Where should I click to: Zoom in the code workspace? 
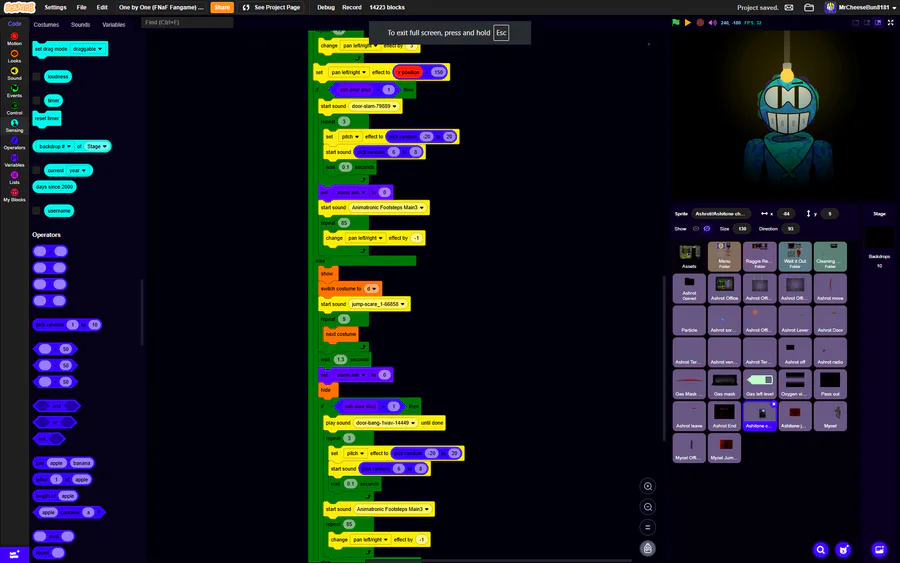tap(648, 486)
